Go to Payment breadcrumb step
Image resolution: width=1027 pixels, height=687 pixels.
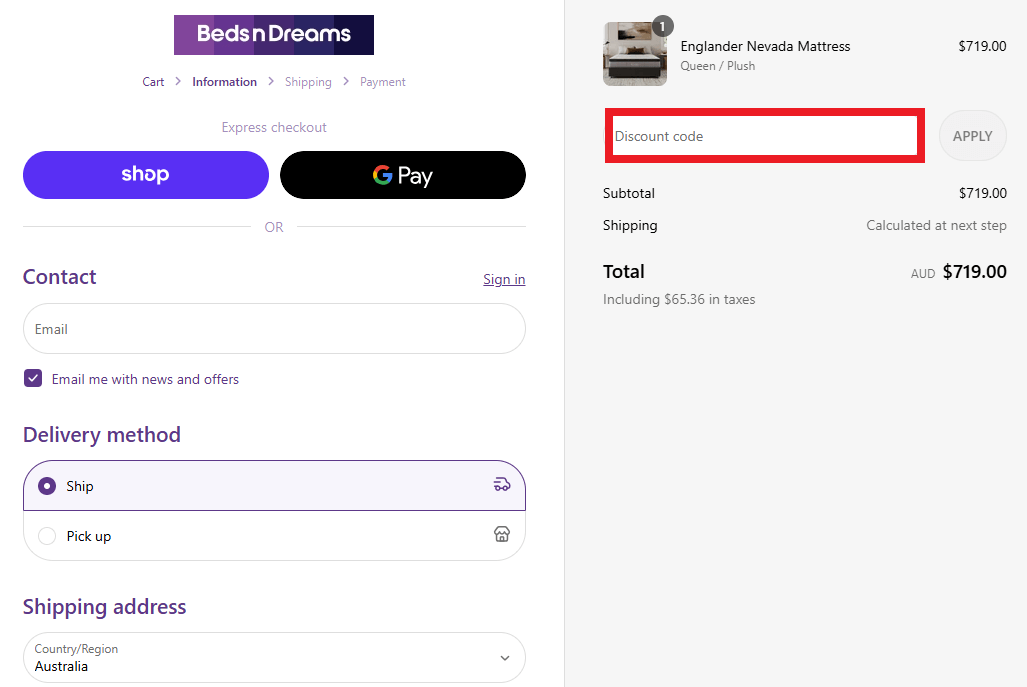click(383, 82)
